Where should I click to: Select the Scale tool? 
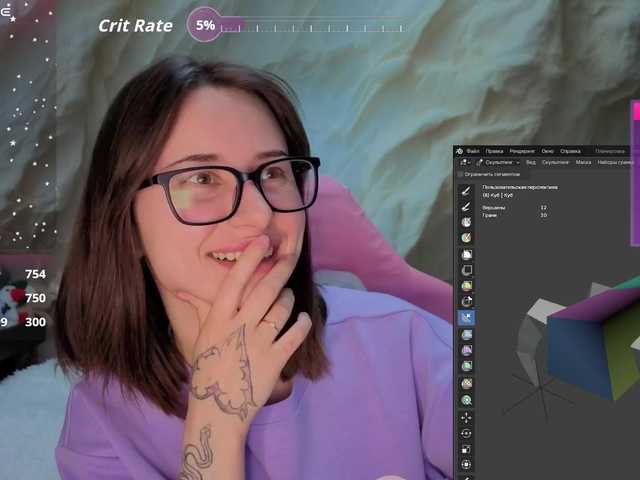click(466, 449)
